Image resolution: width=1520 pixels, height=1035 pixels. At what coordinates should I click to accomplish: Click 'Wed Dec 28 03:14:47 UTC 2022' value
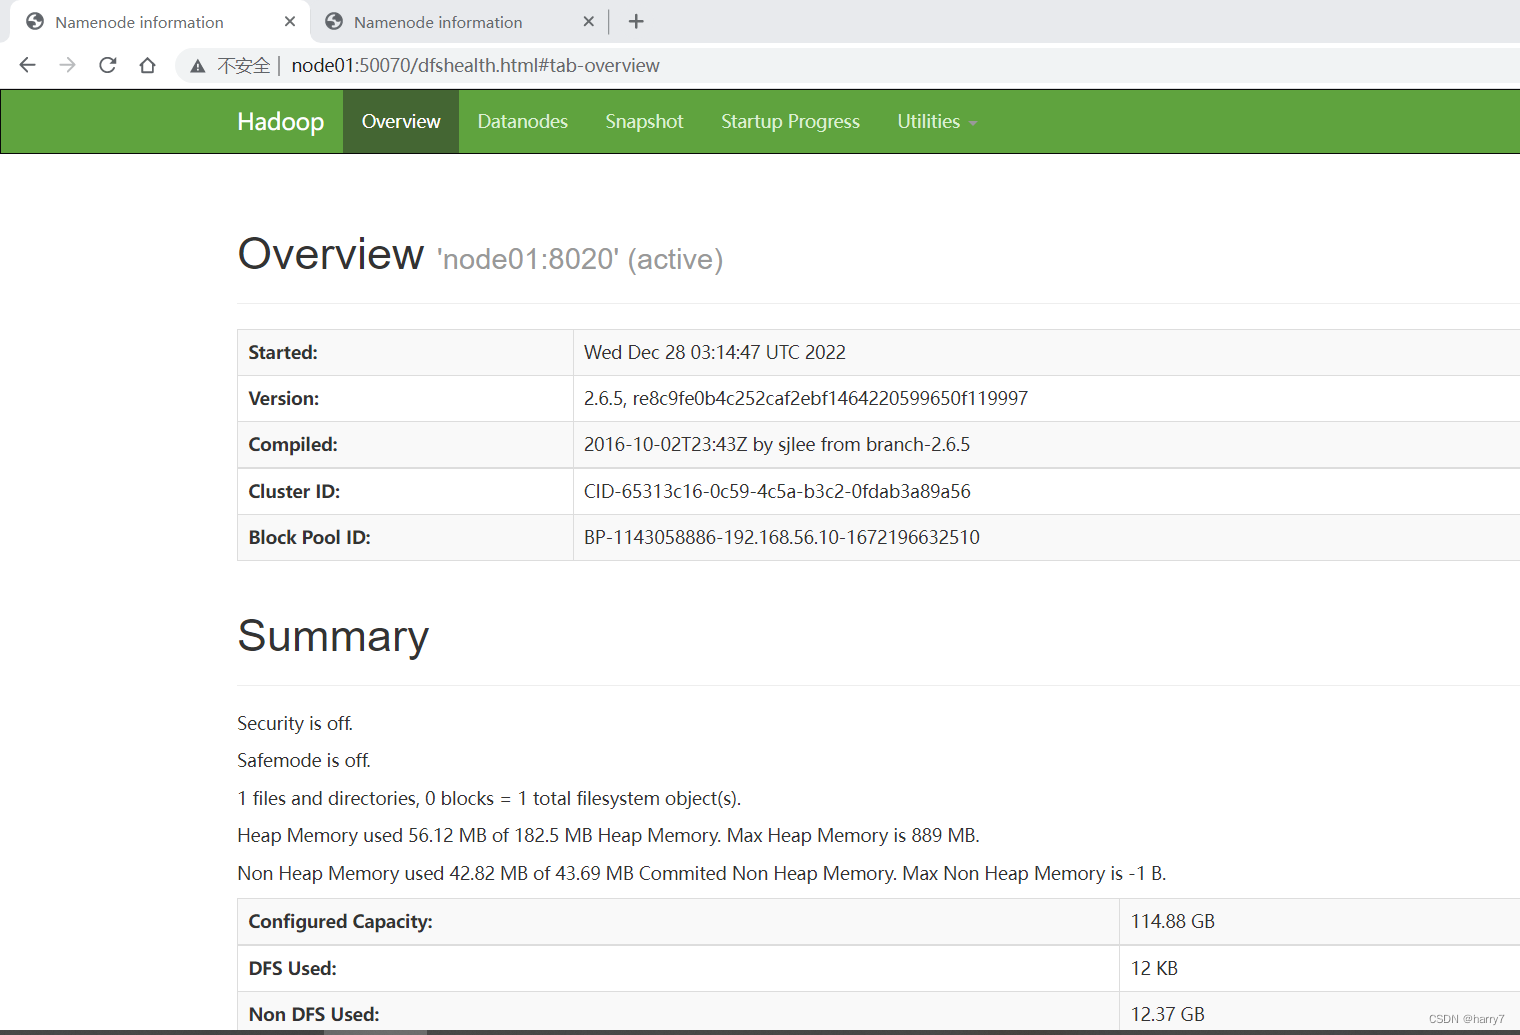coord(715,352)
